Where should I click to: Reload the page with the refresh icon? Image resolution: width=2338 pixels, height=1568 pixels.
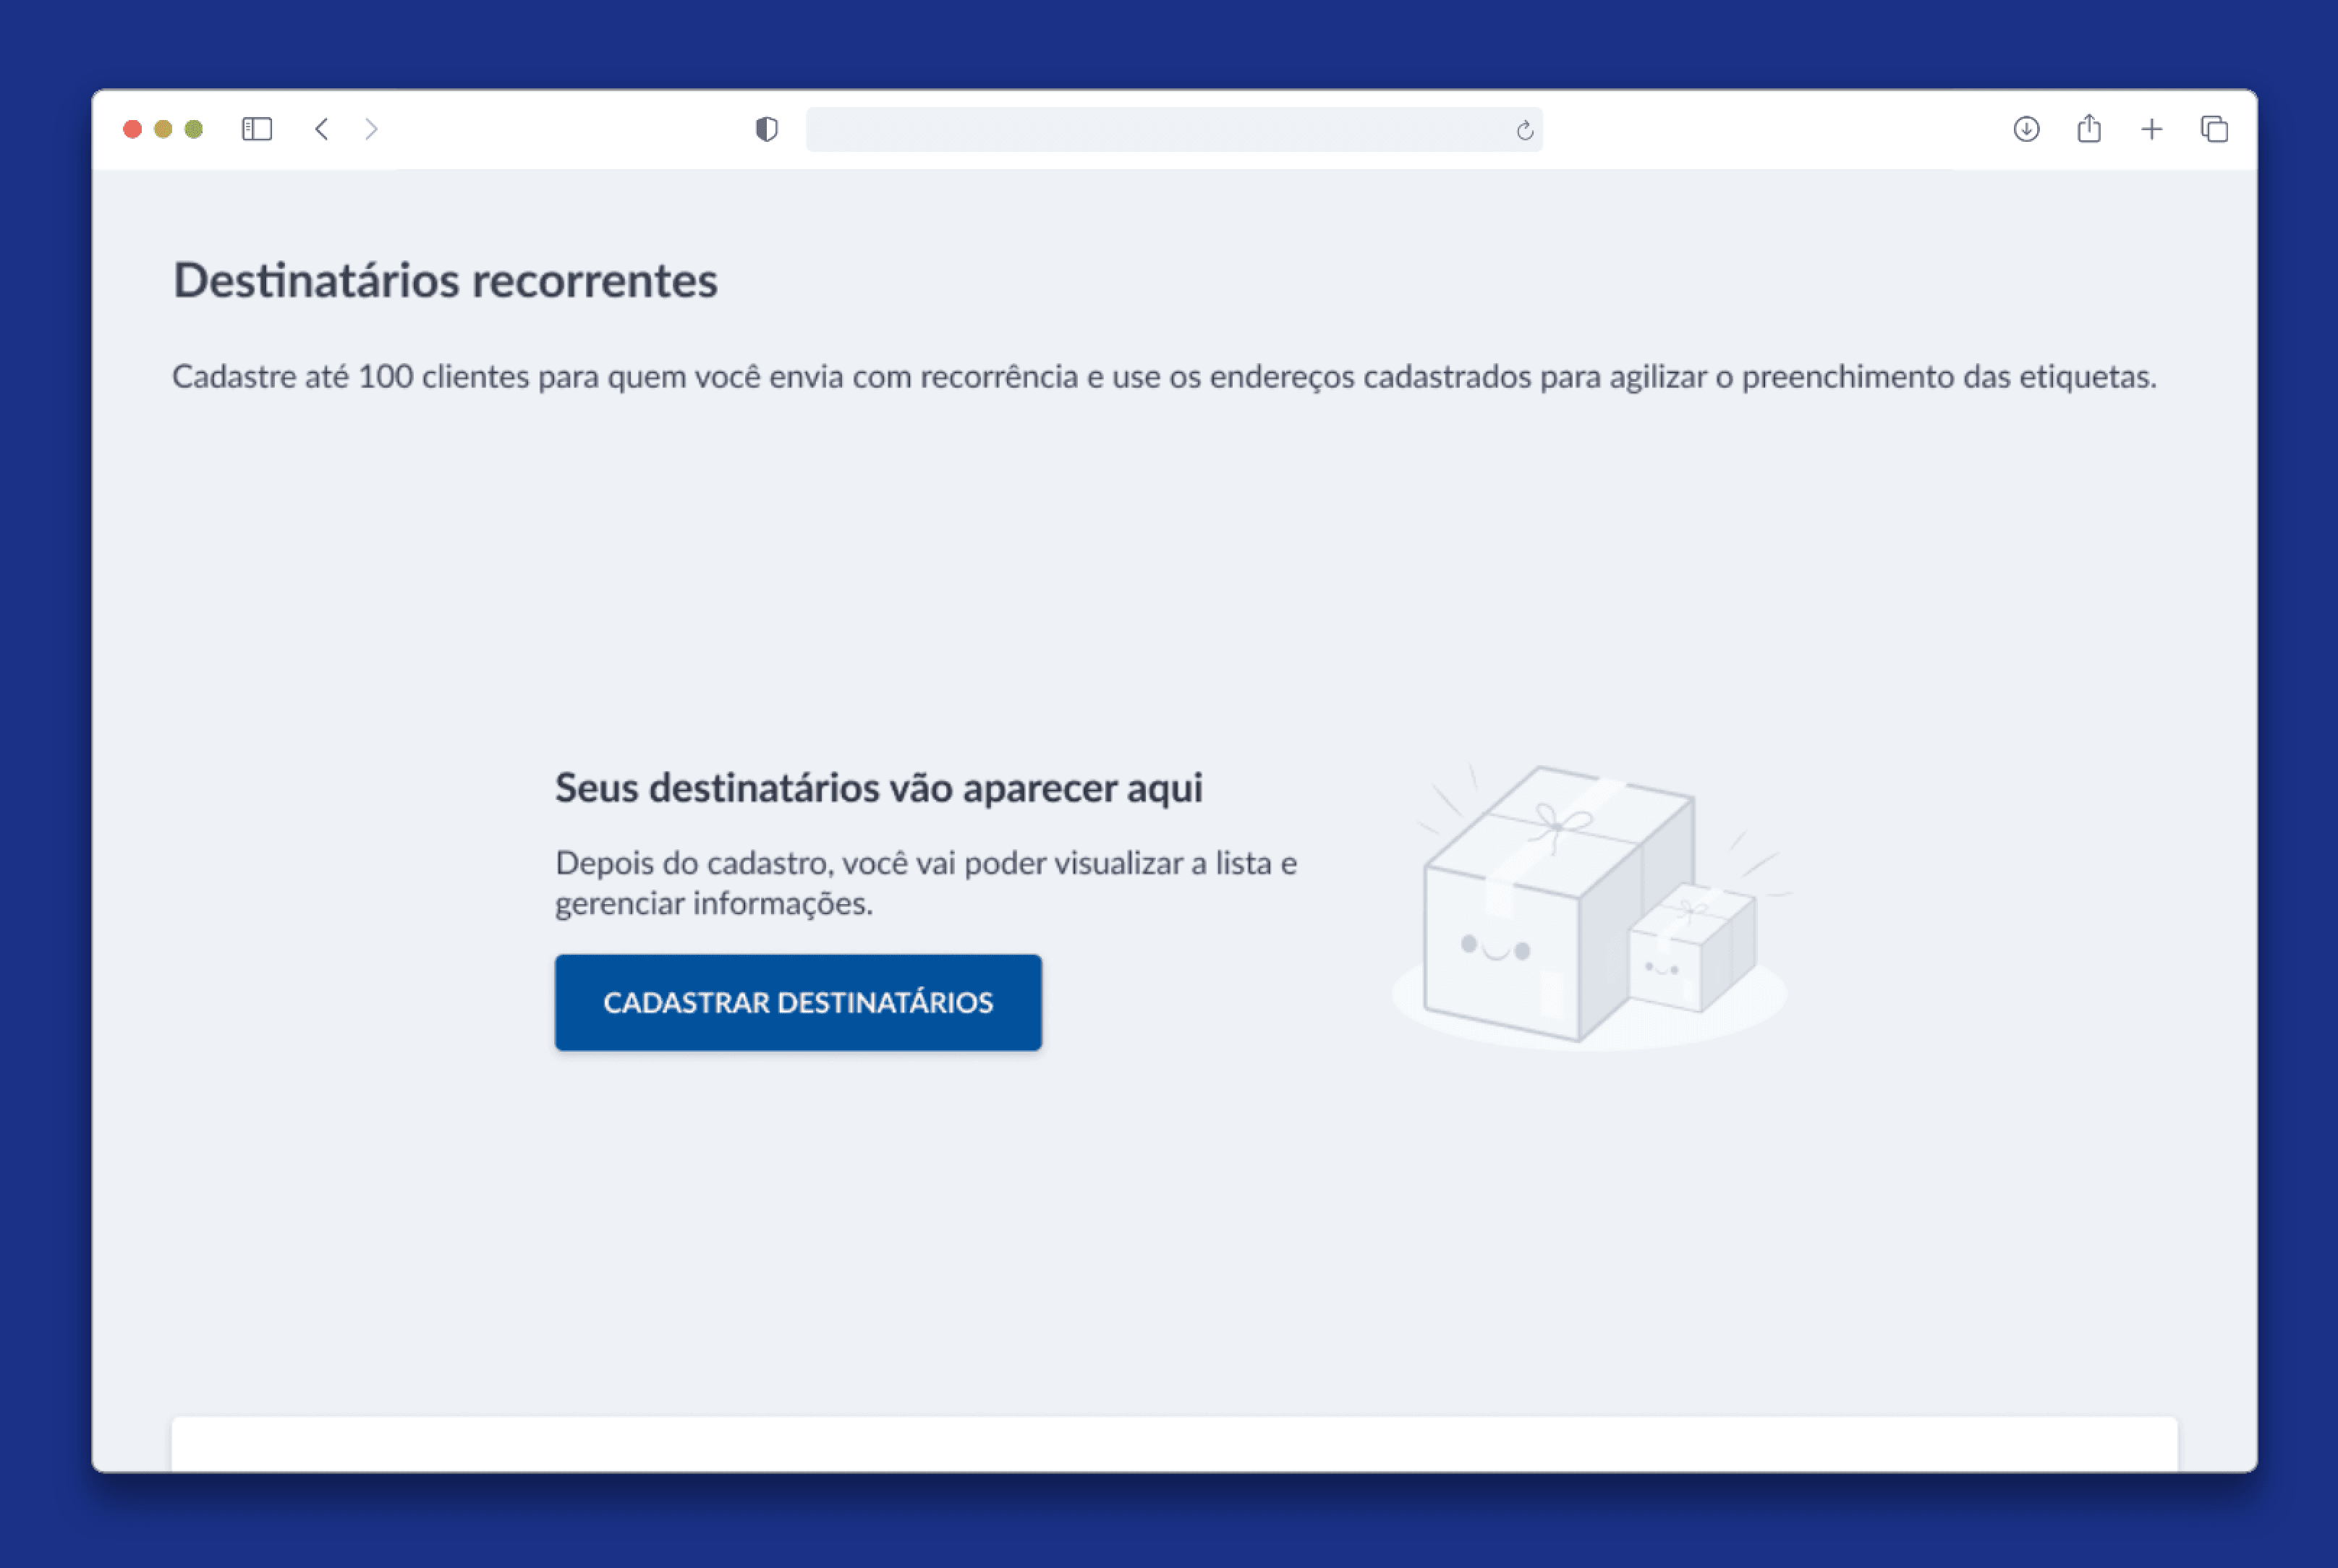(1524, 130)
